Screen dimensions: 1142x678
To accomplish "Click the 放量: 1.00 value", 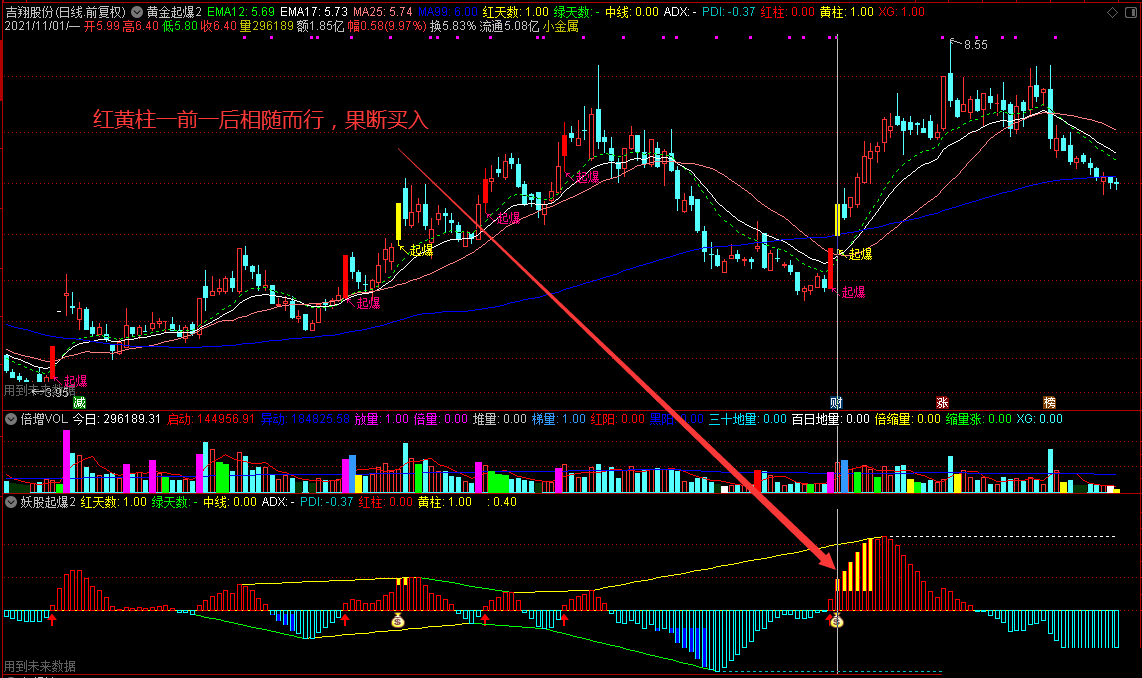I will click(x=382, y=419).
